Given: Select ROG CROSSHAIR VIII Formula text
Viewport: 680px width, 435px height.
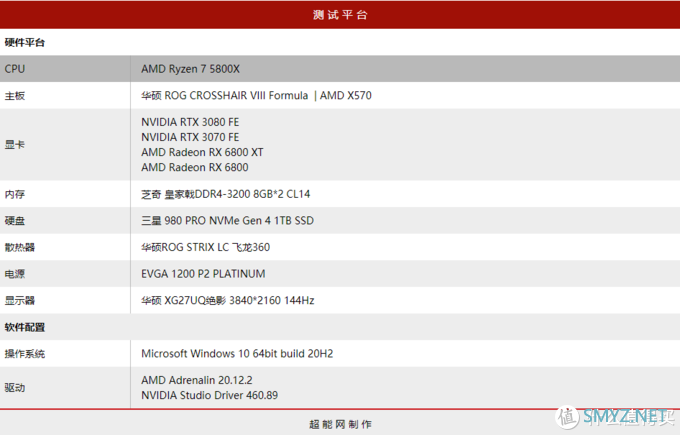Looking at the screenshot, I should click(236, 95).
